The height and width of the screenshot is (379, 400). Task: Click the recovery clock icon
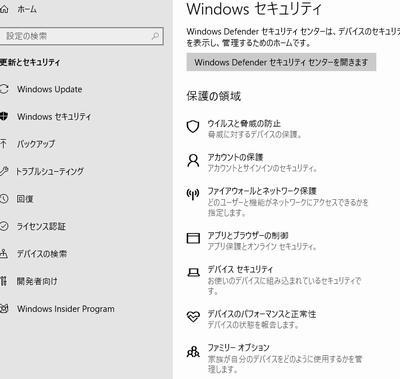(4, 199)
